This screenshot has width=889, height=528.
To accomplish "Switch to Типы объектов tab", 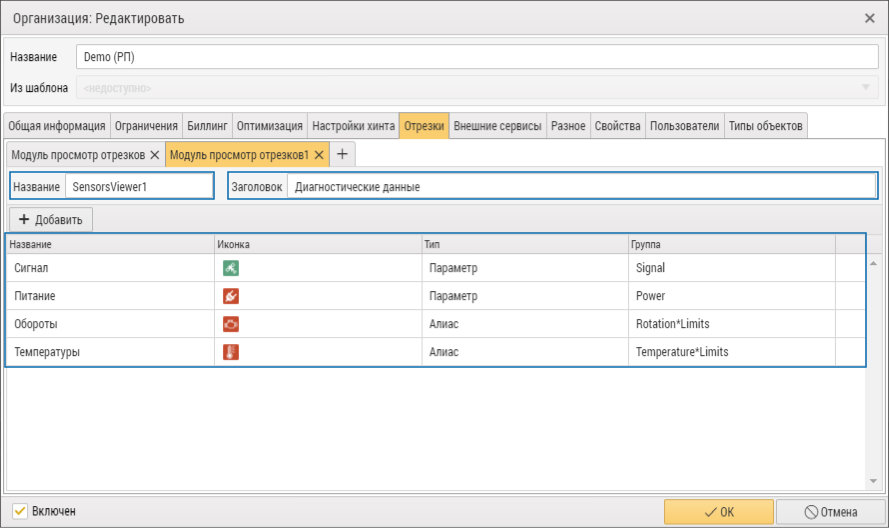I will click(766, 126).
